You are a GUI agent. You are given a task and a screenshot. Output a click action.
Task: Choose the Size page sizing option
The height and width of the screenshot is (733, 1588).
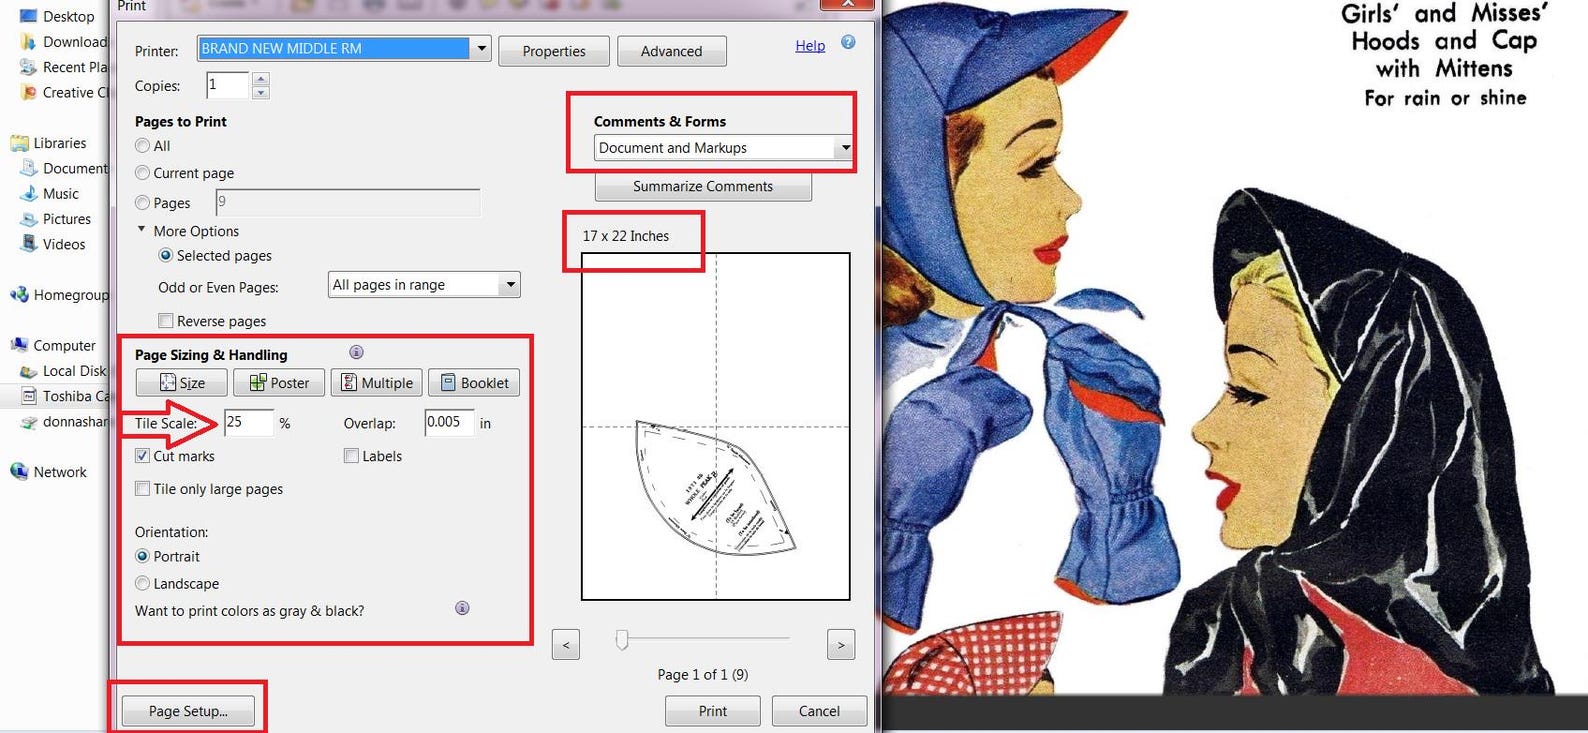tap(181, 383)
